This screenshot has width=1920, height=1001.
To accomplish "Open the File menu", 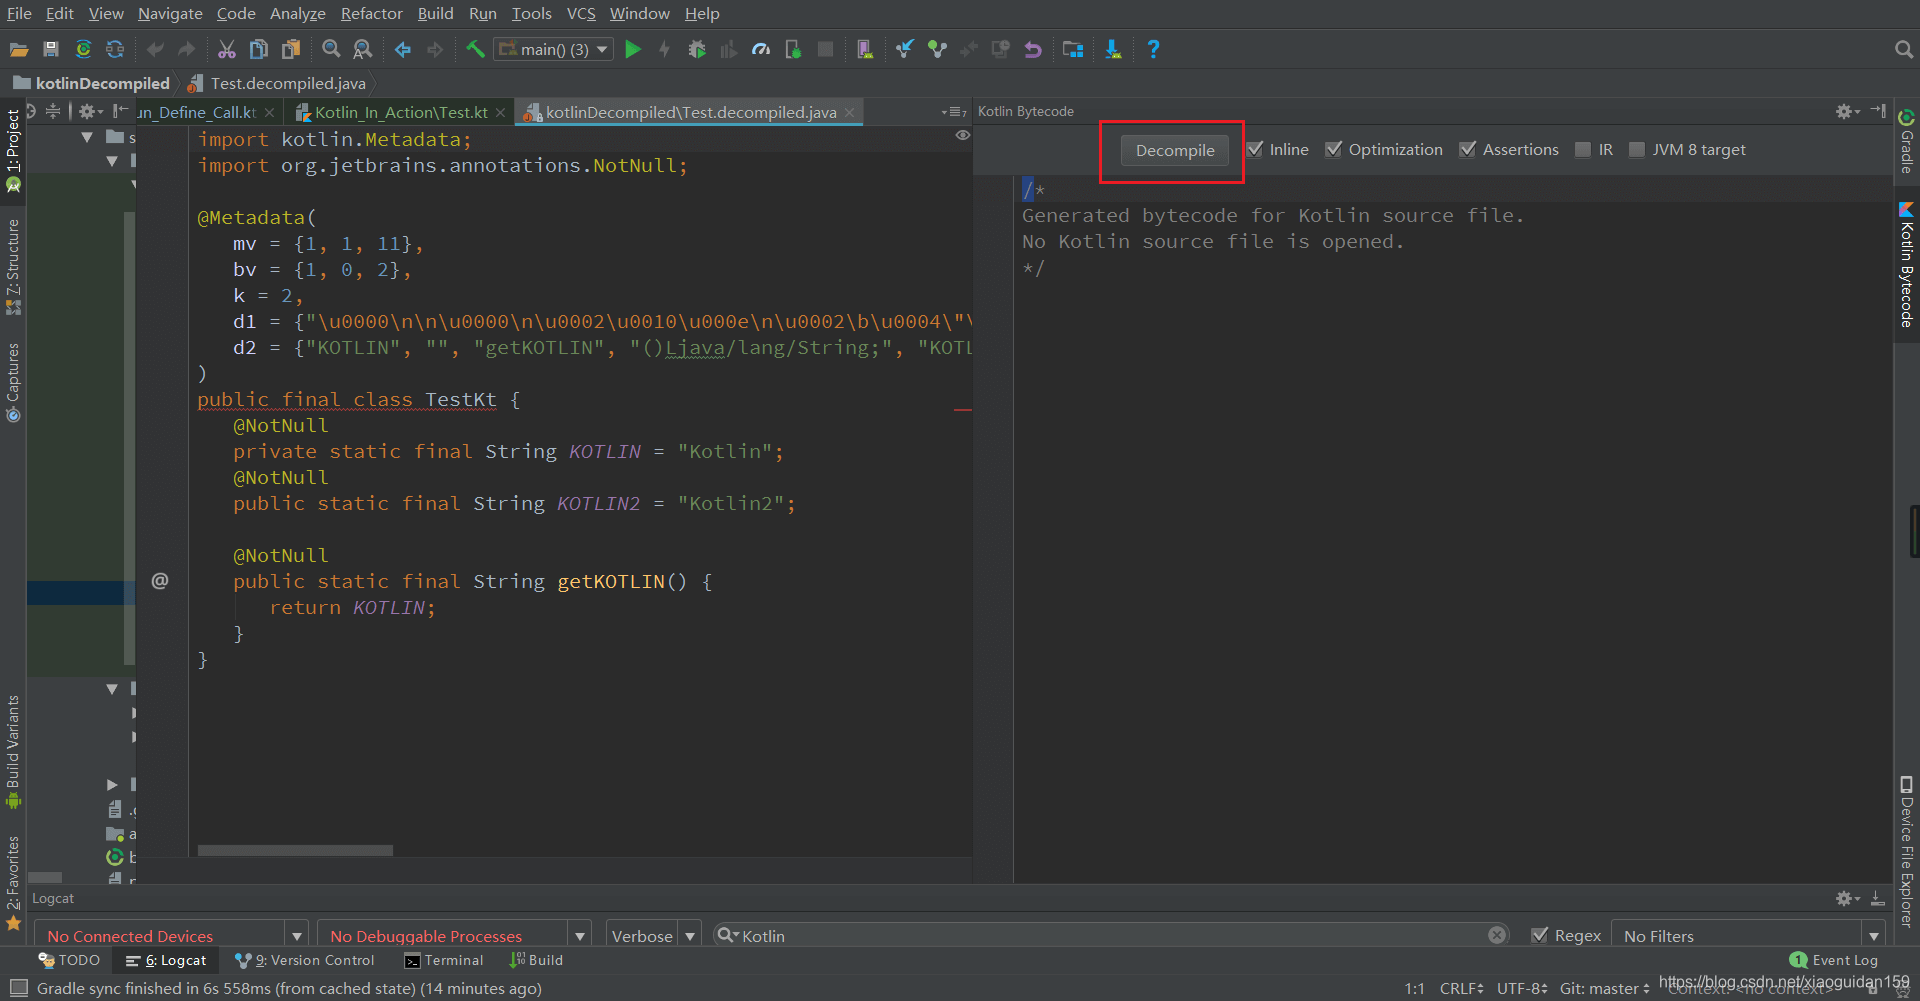I will coord(19,13).
